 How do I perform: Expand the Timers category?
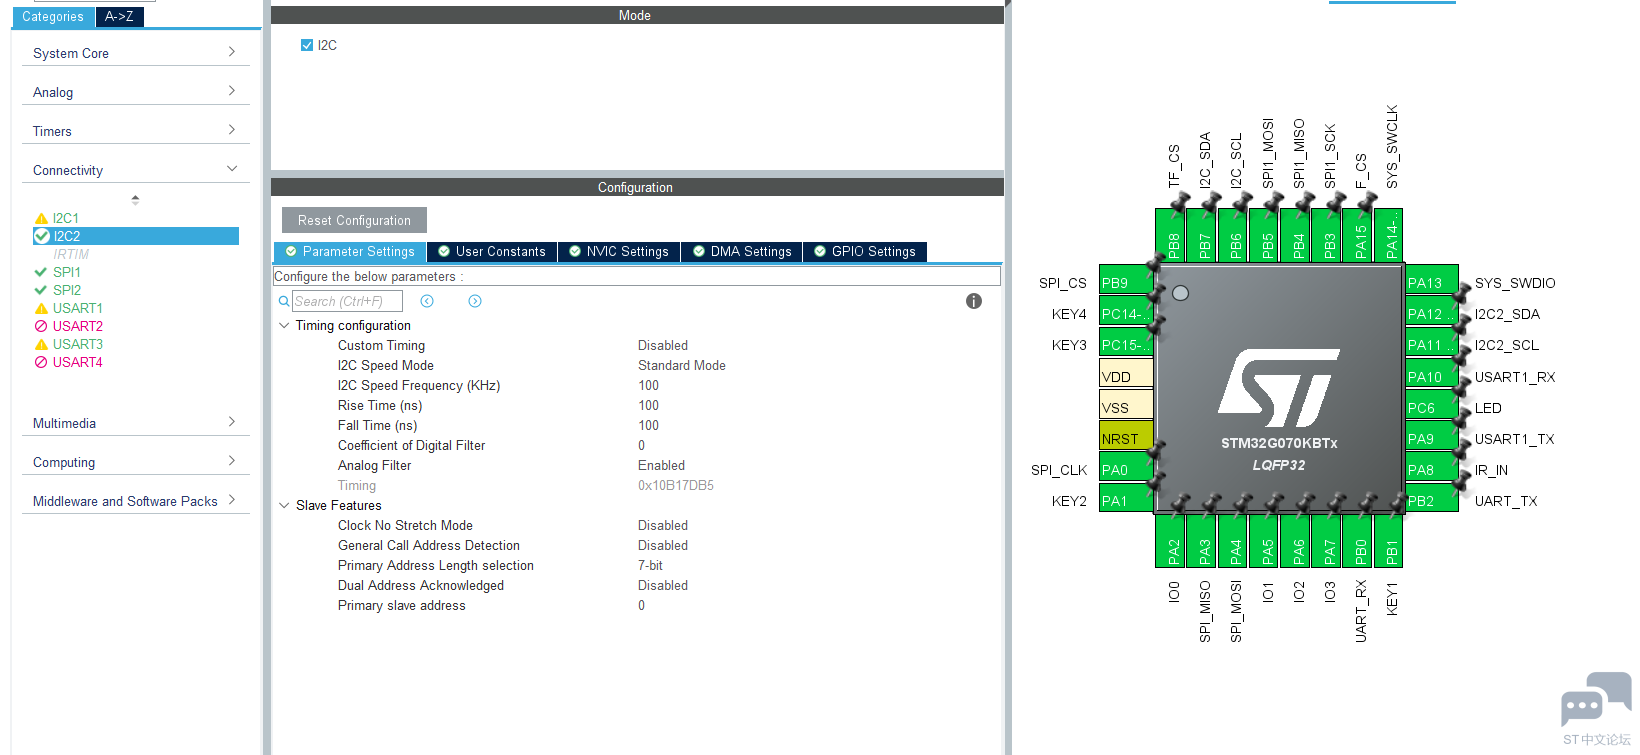[x=135, y=131]
